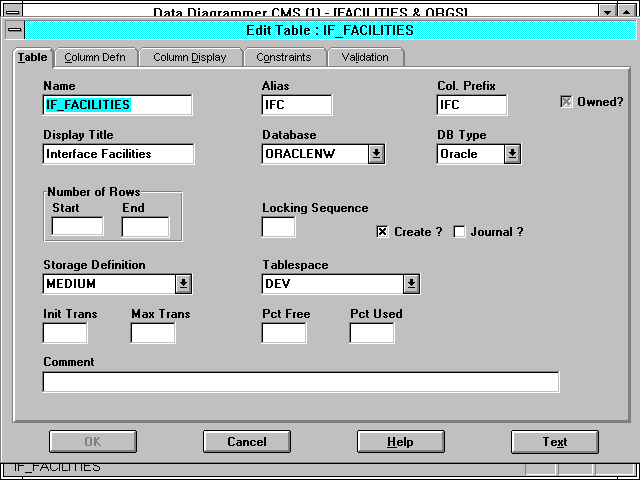Expand the Storage Definition dropdown

tap(183, 284)
